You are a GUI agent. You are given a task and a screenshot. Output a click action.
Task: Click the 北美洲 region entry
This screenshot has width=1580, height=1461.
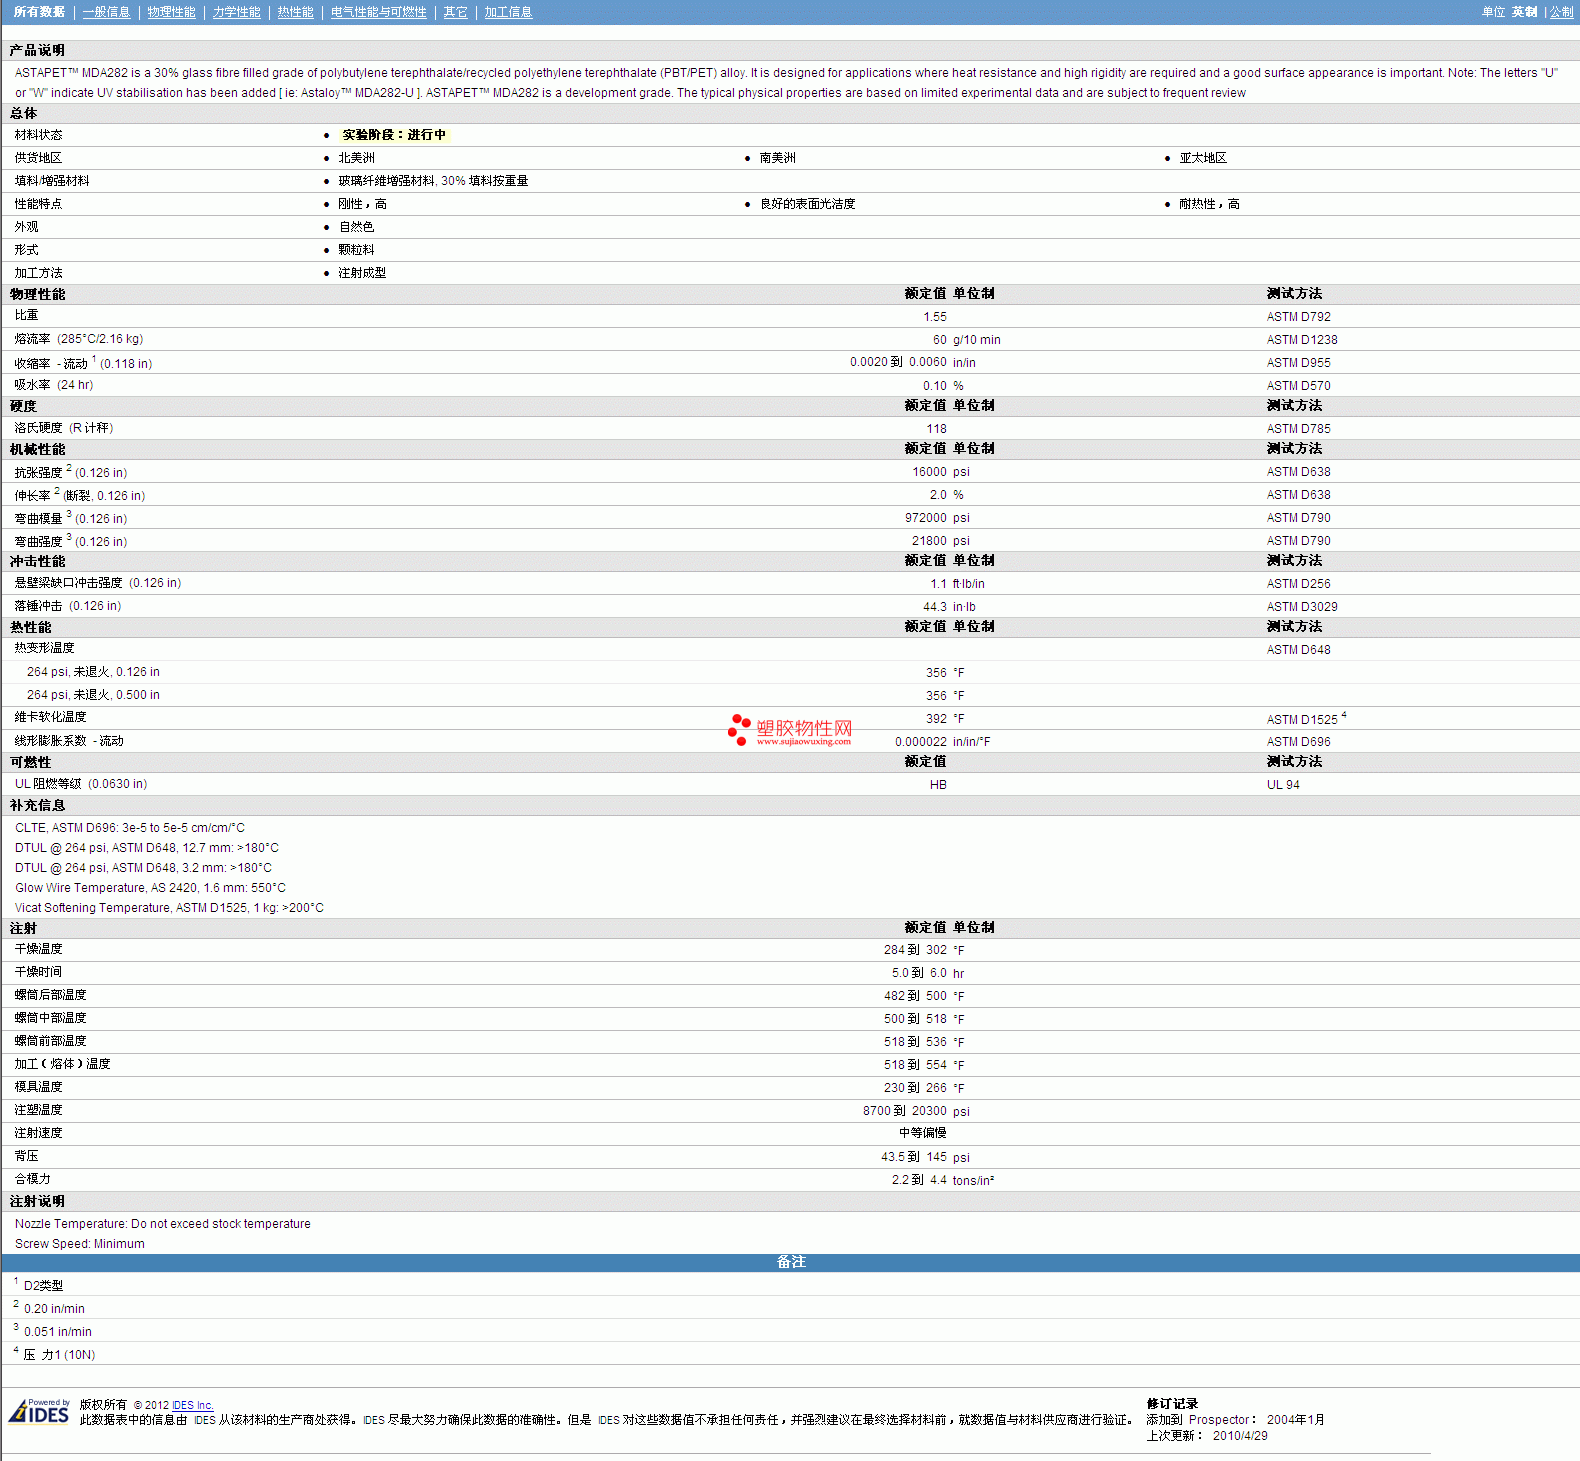[356, 158]
